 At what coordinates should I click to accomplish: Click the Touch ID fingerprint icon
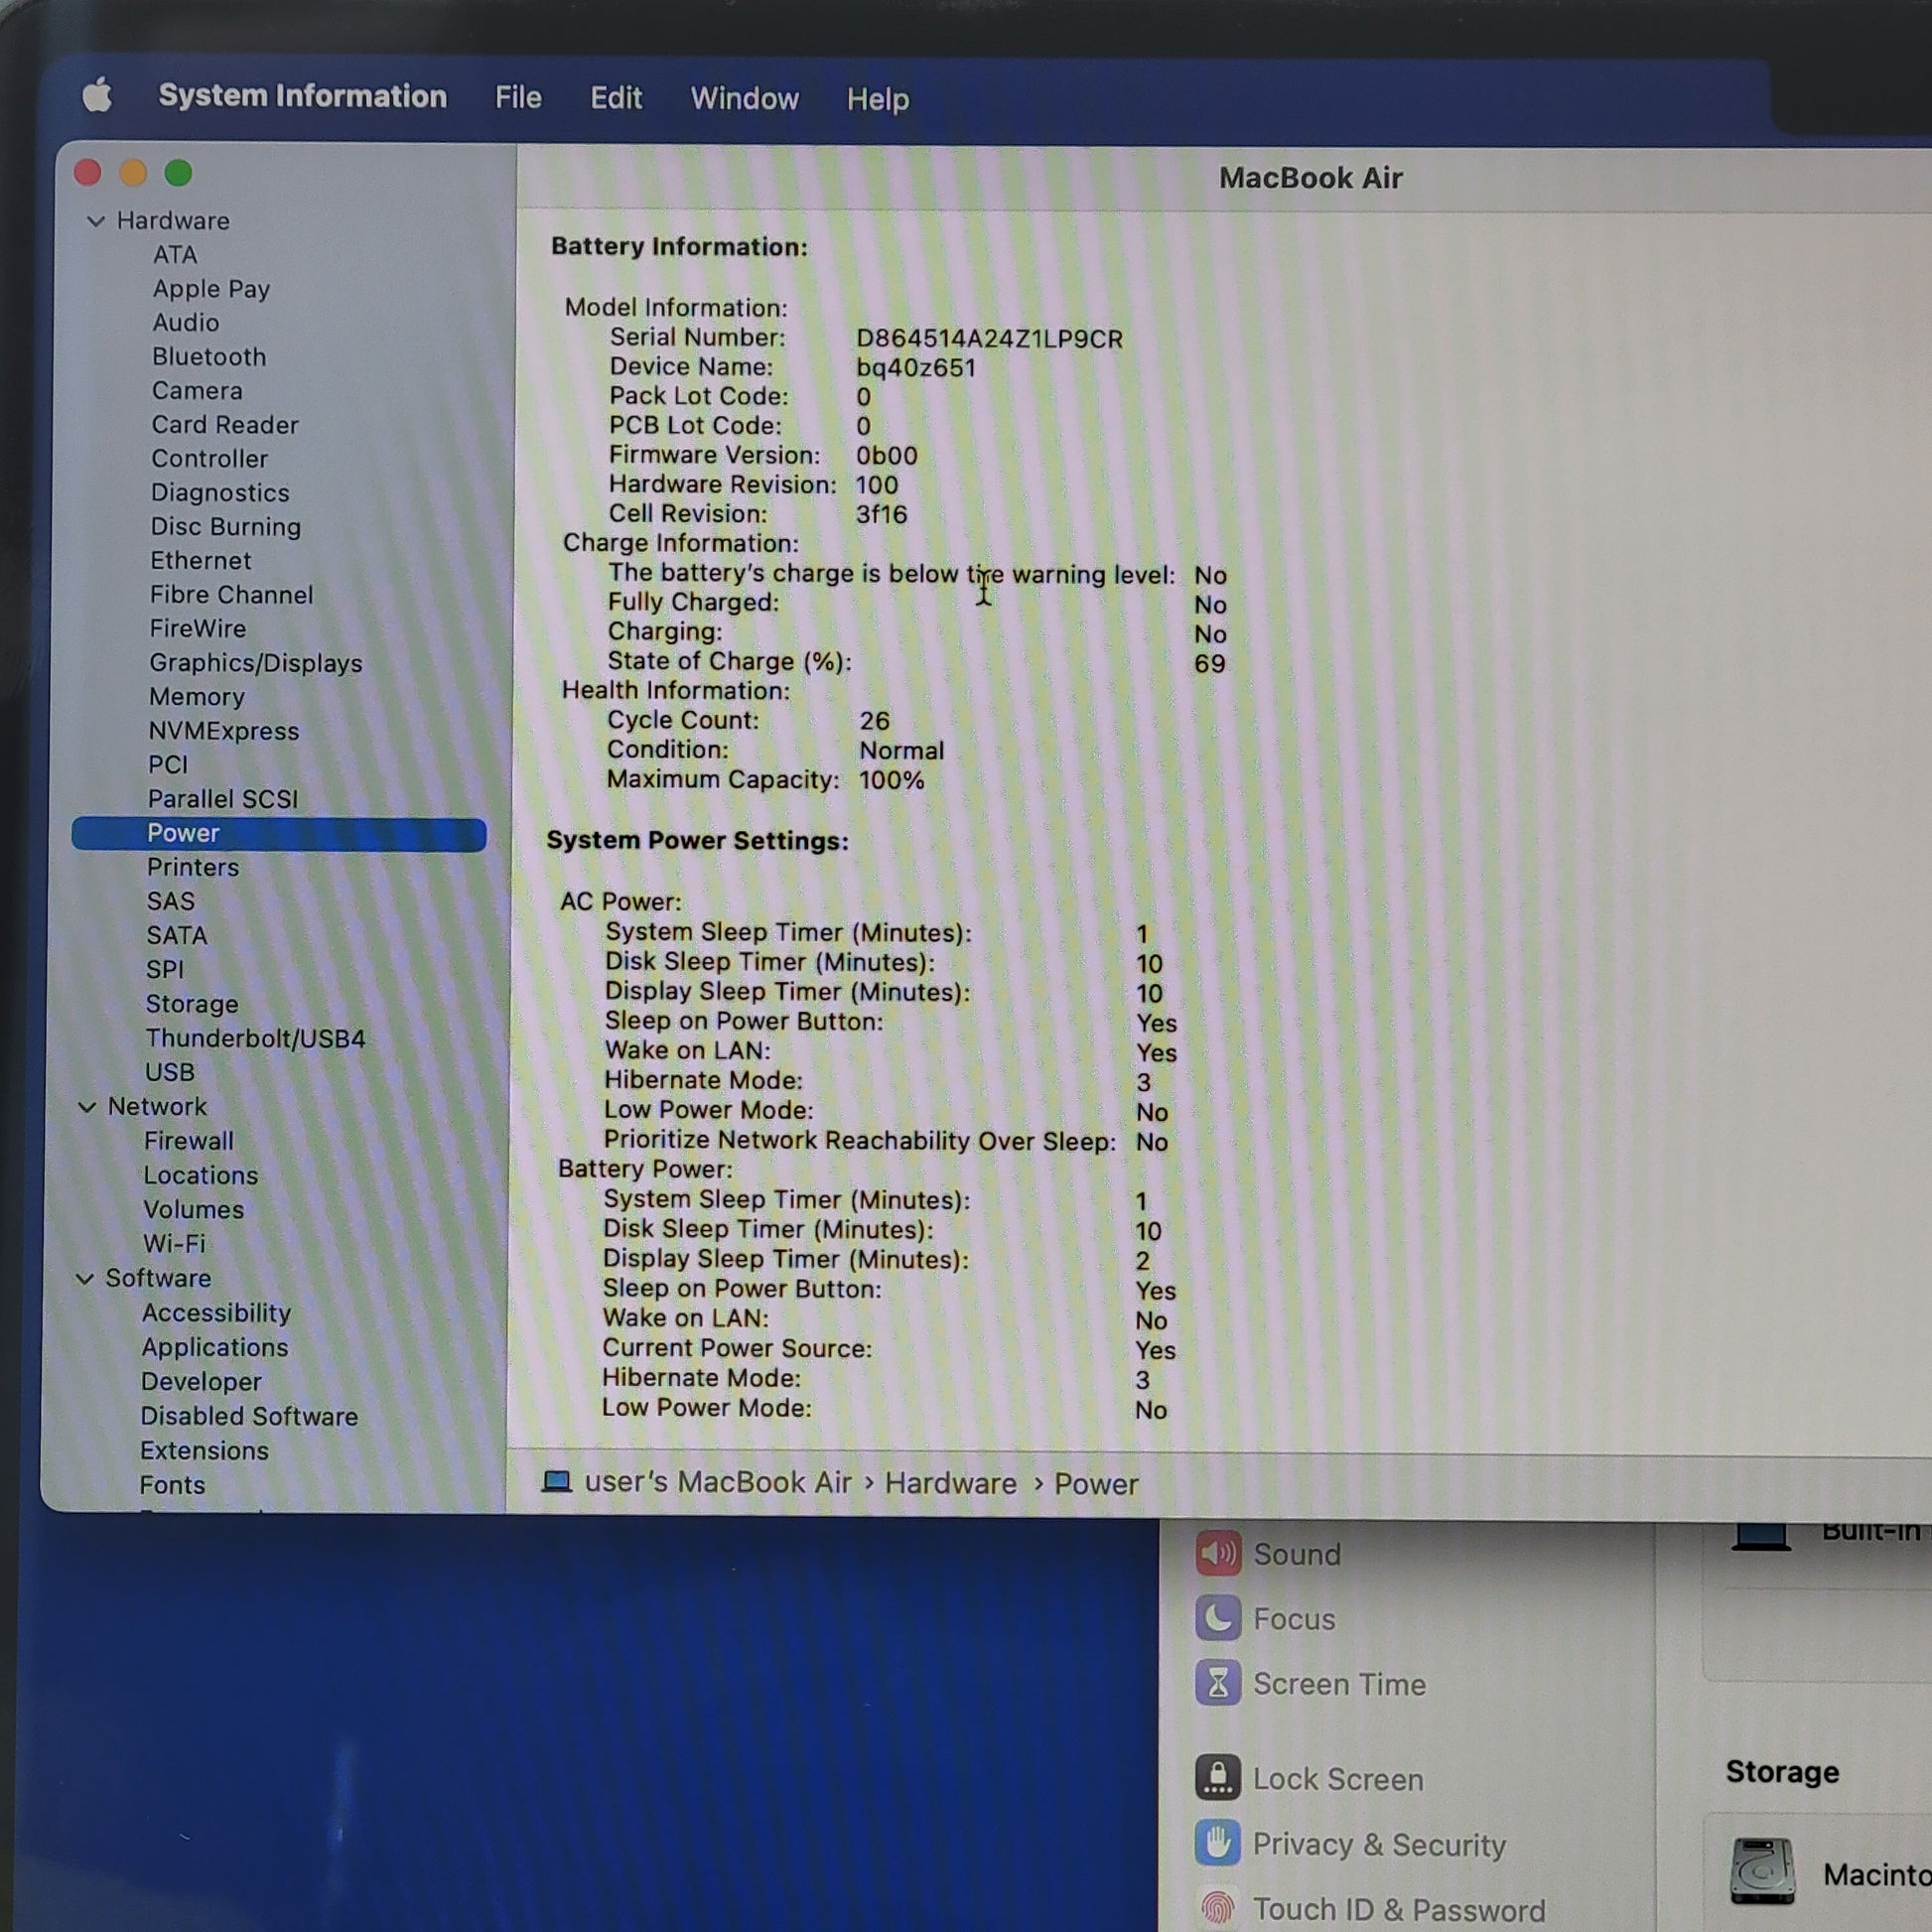tap(1217, 1908)
